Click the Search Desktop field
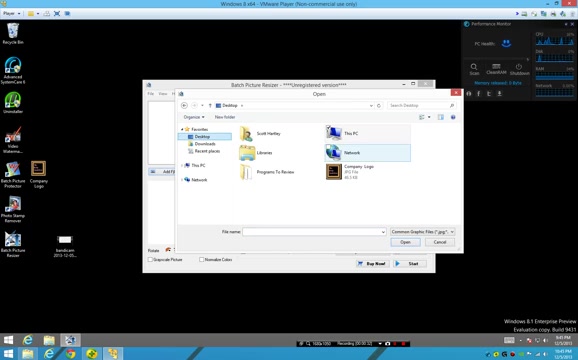This screenshot has height=360, width=578. pyautogui.click(x=421, y=105)
